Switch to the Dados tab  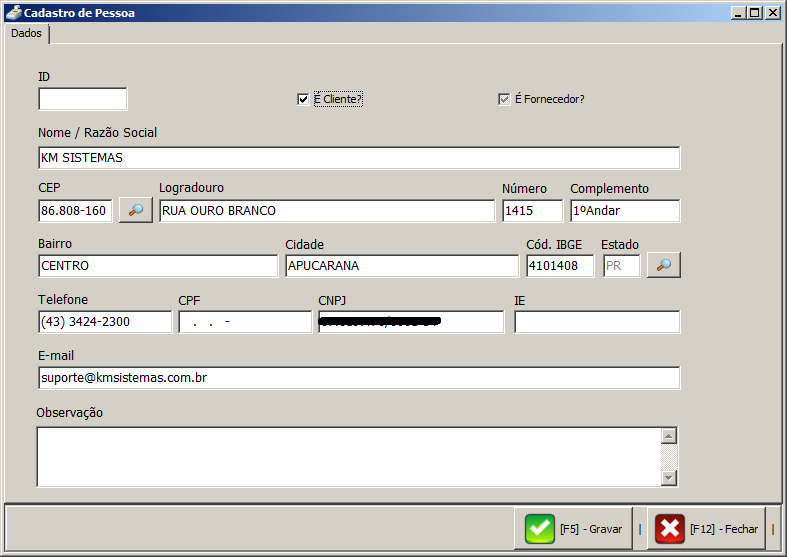(x=27, y=34)
